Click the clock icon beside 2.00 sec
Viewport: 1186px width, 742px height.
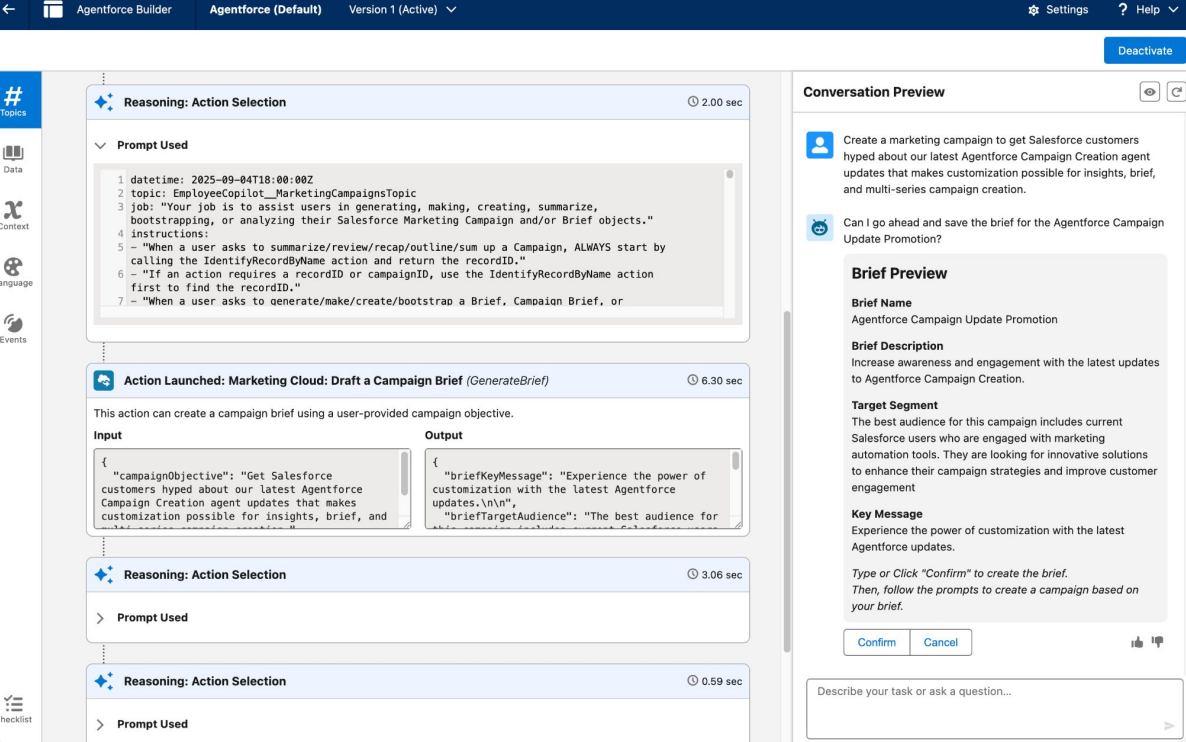point(692,102)
